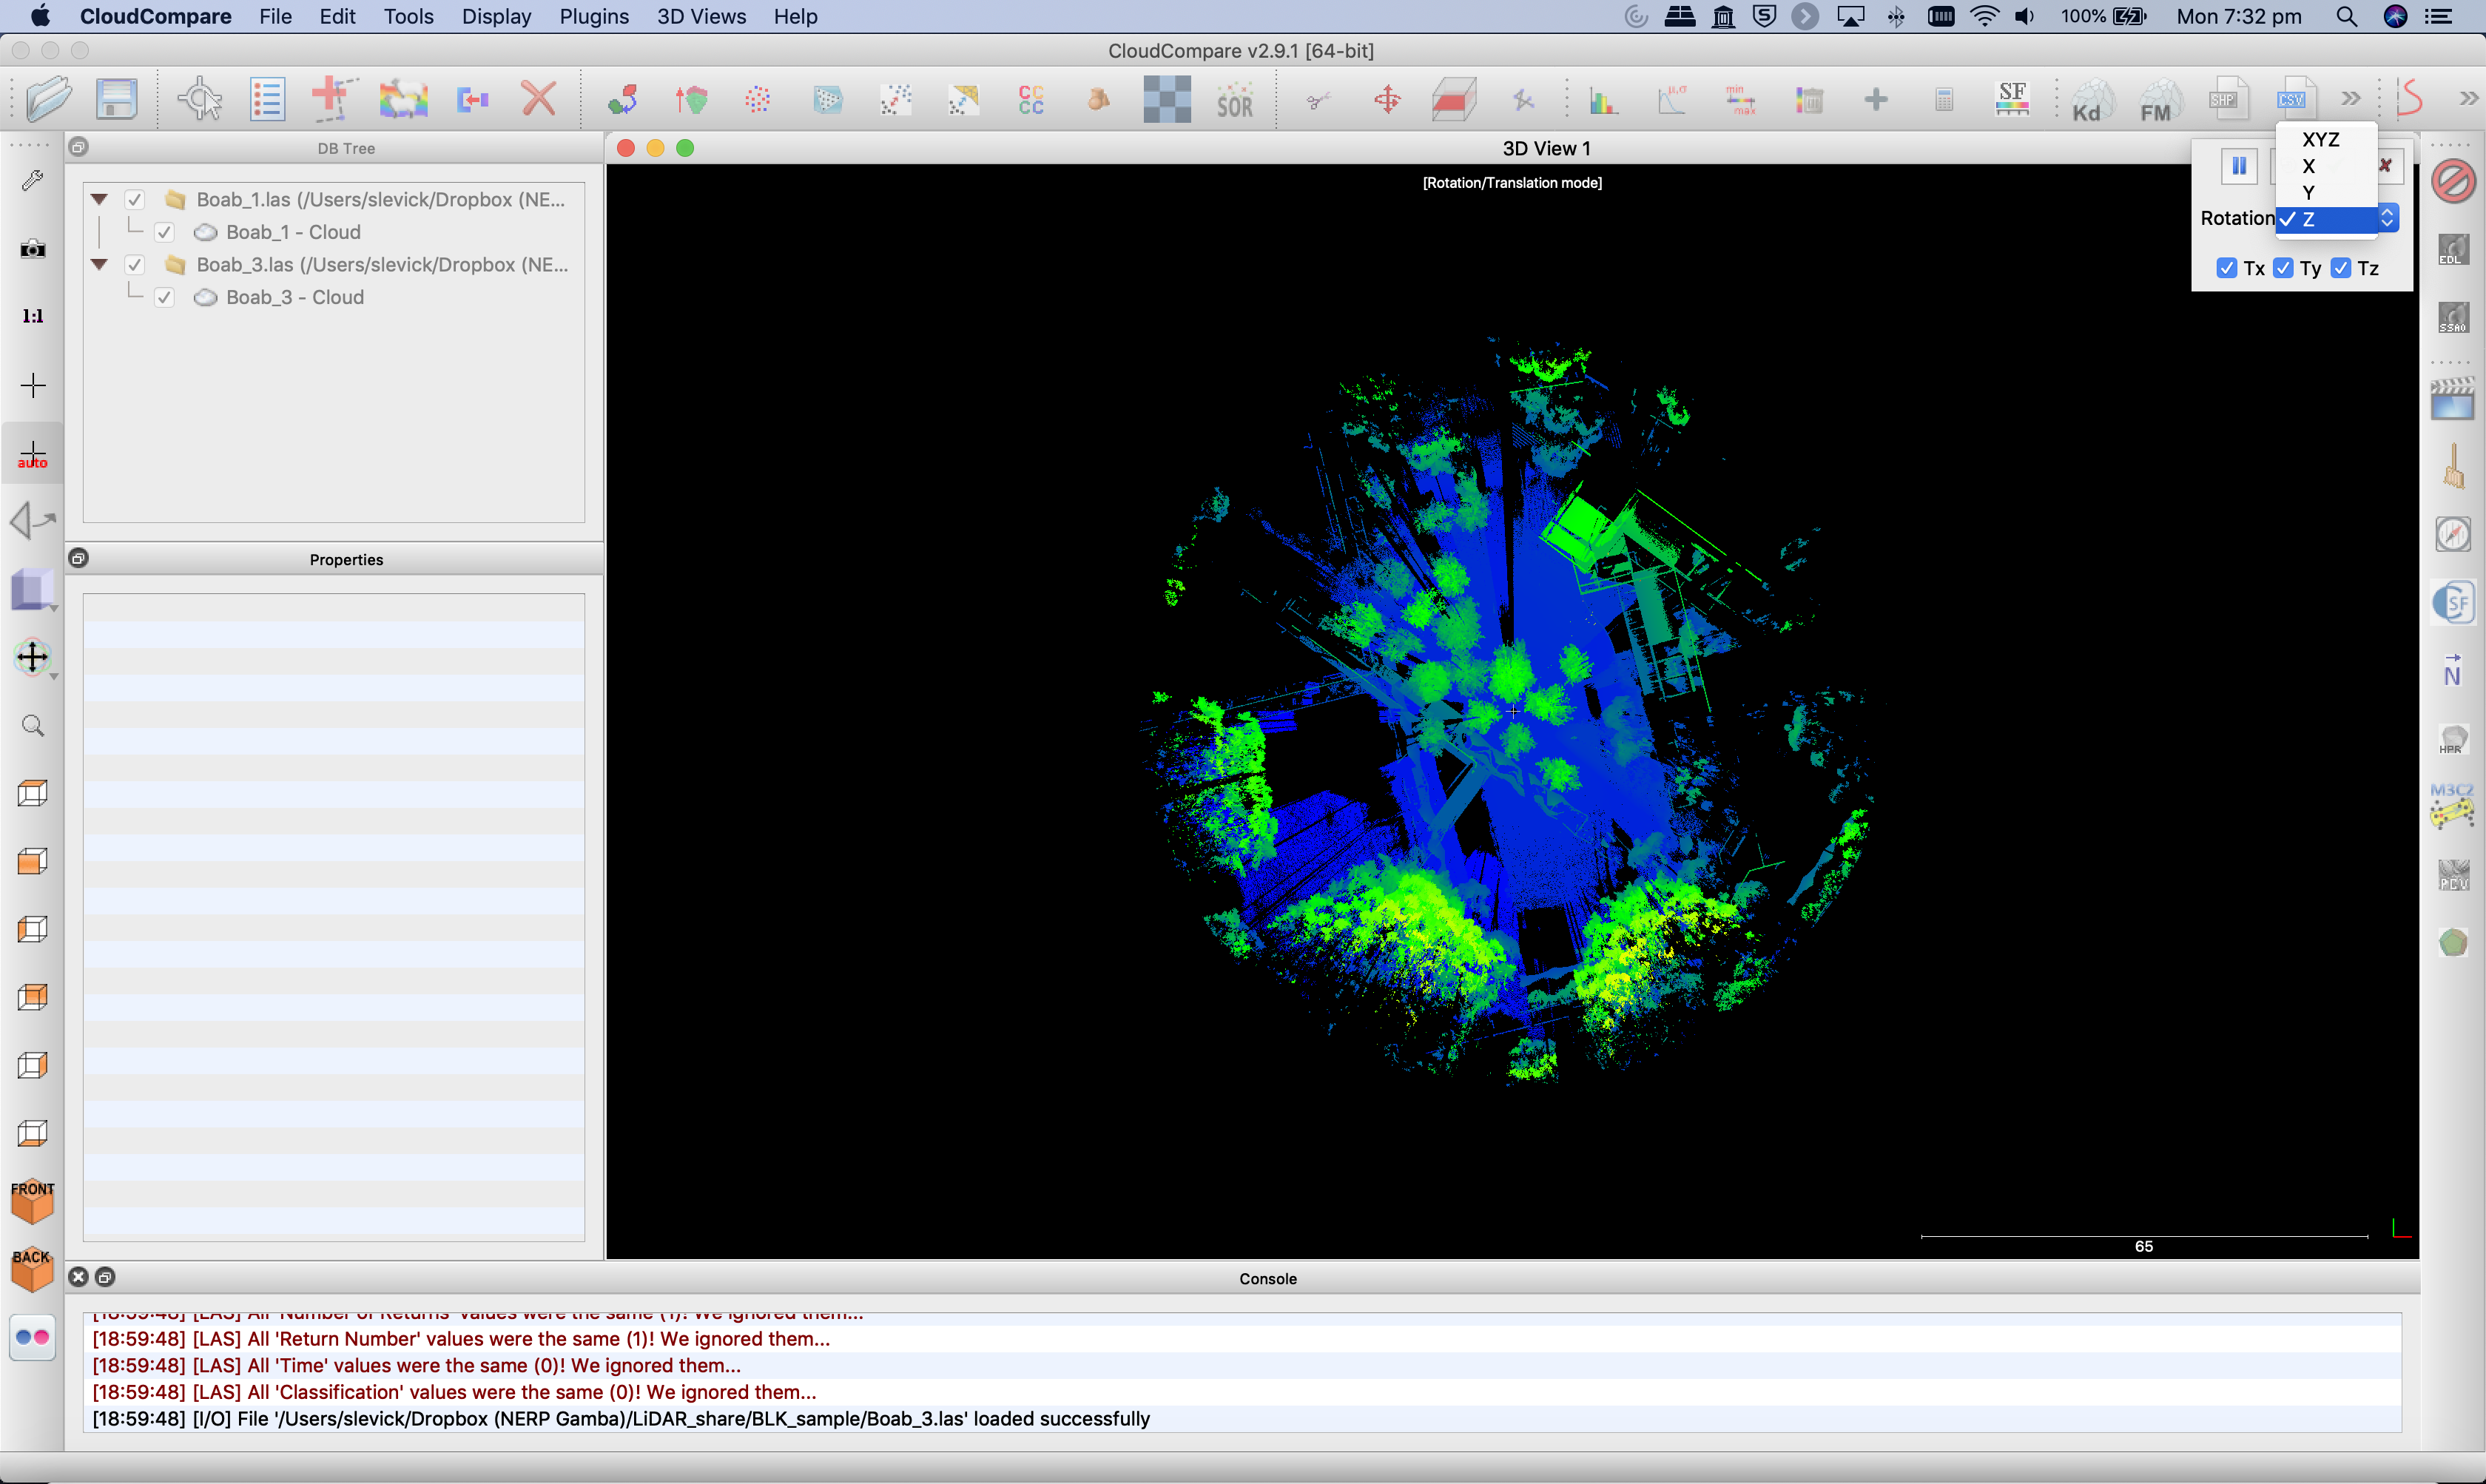Select the Boab_3 - Cloud entry
The height and width of the screenshot is (1484, 2486).
point(295,297)
